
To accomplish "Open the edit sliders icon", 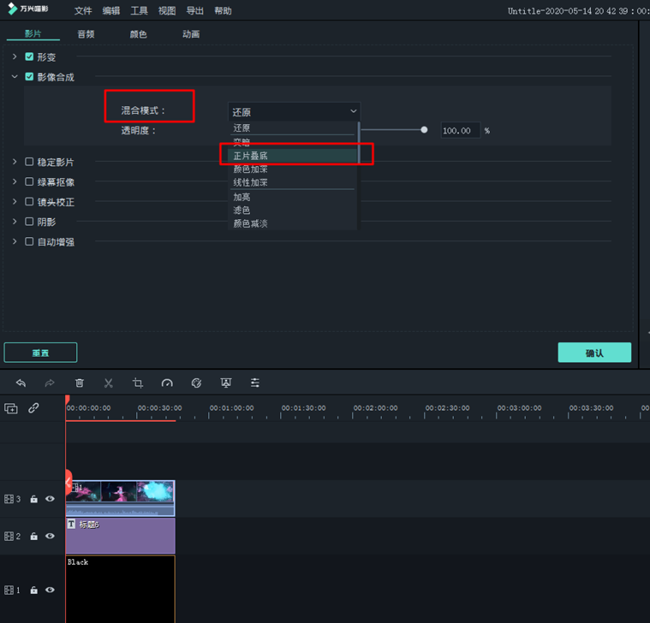I will 255,383.
